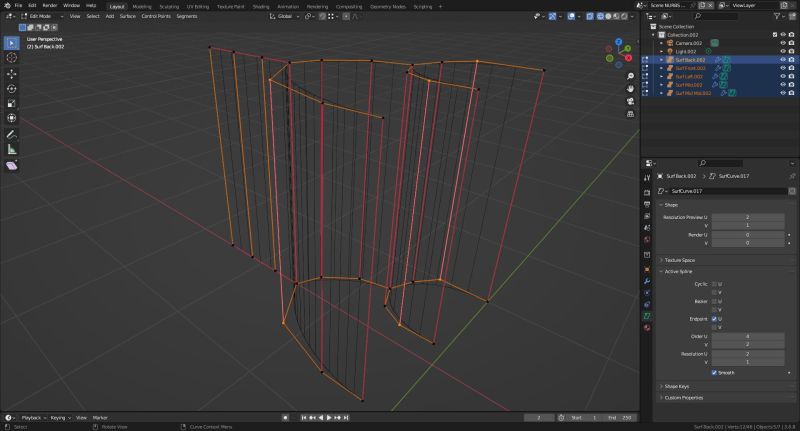Open the Render properties tab
800x431 pixels.
click(x=647, y=193)
